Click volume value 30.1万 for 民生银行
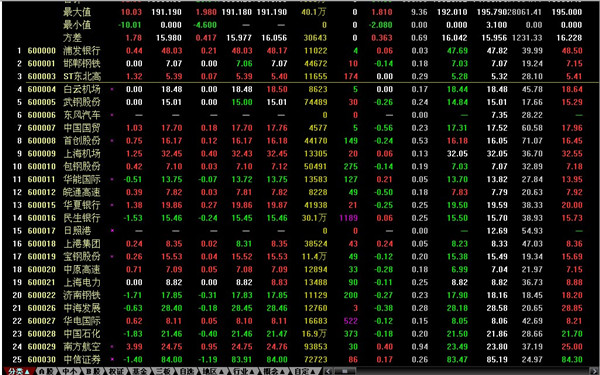The image size is (600, 375). (314, 218)
